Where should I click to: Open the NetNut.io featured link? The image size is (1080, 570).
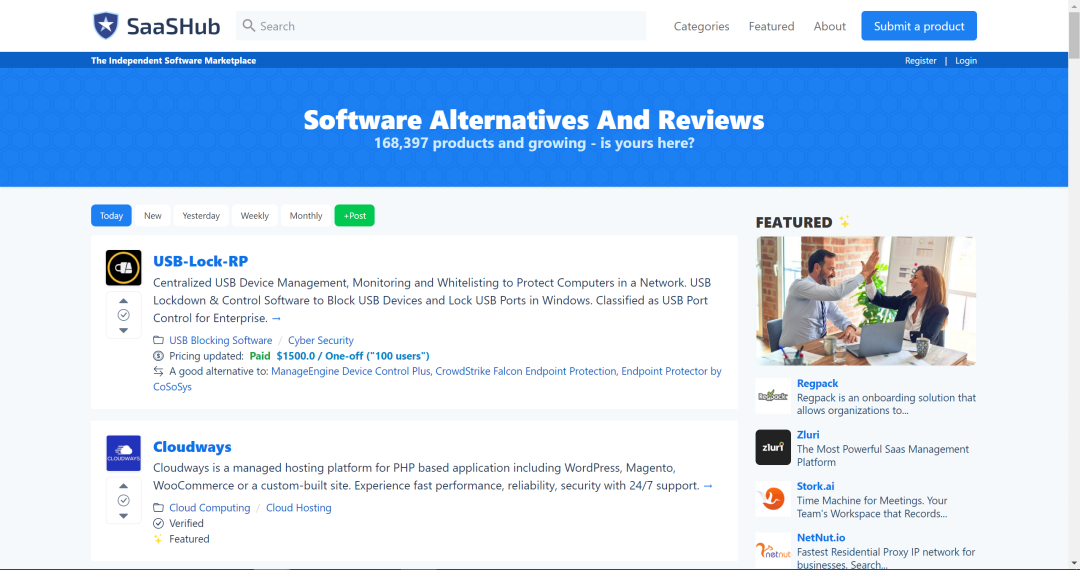[821, 538]
